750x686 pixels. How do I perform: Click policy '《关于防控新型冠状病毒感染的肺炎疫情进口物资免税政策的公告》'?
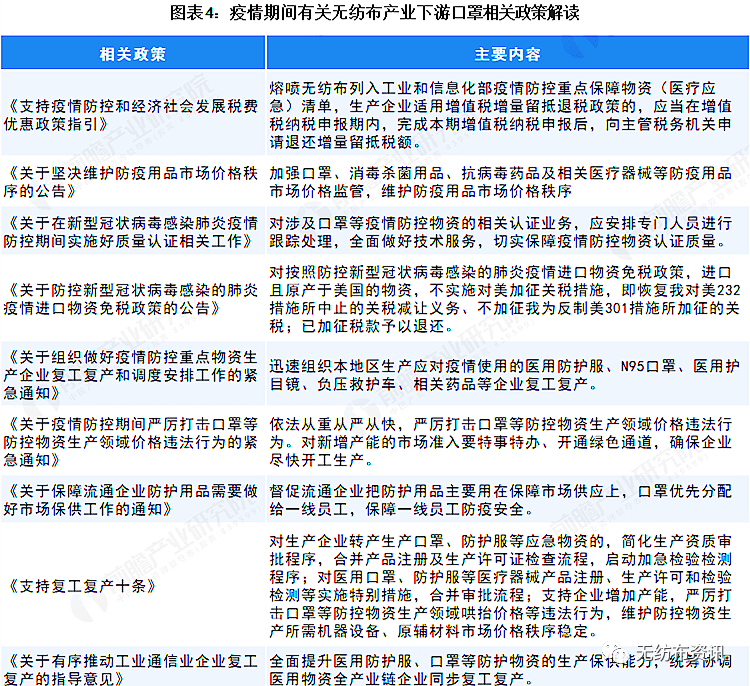click(131, 299)
